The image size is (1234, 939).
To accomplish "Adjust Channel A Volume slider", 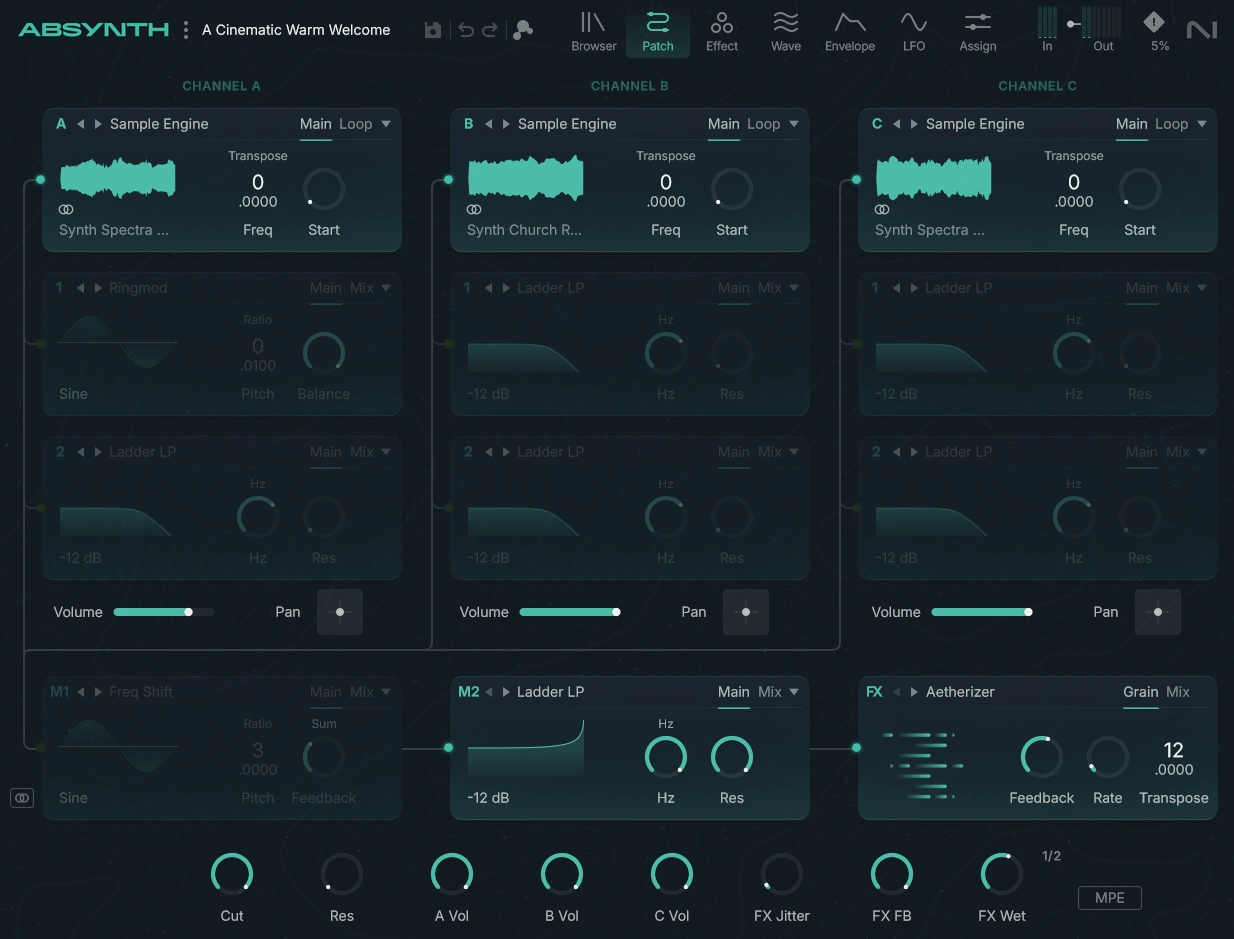I will [164, 612].
